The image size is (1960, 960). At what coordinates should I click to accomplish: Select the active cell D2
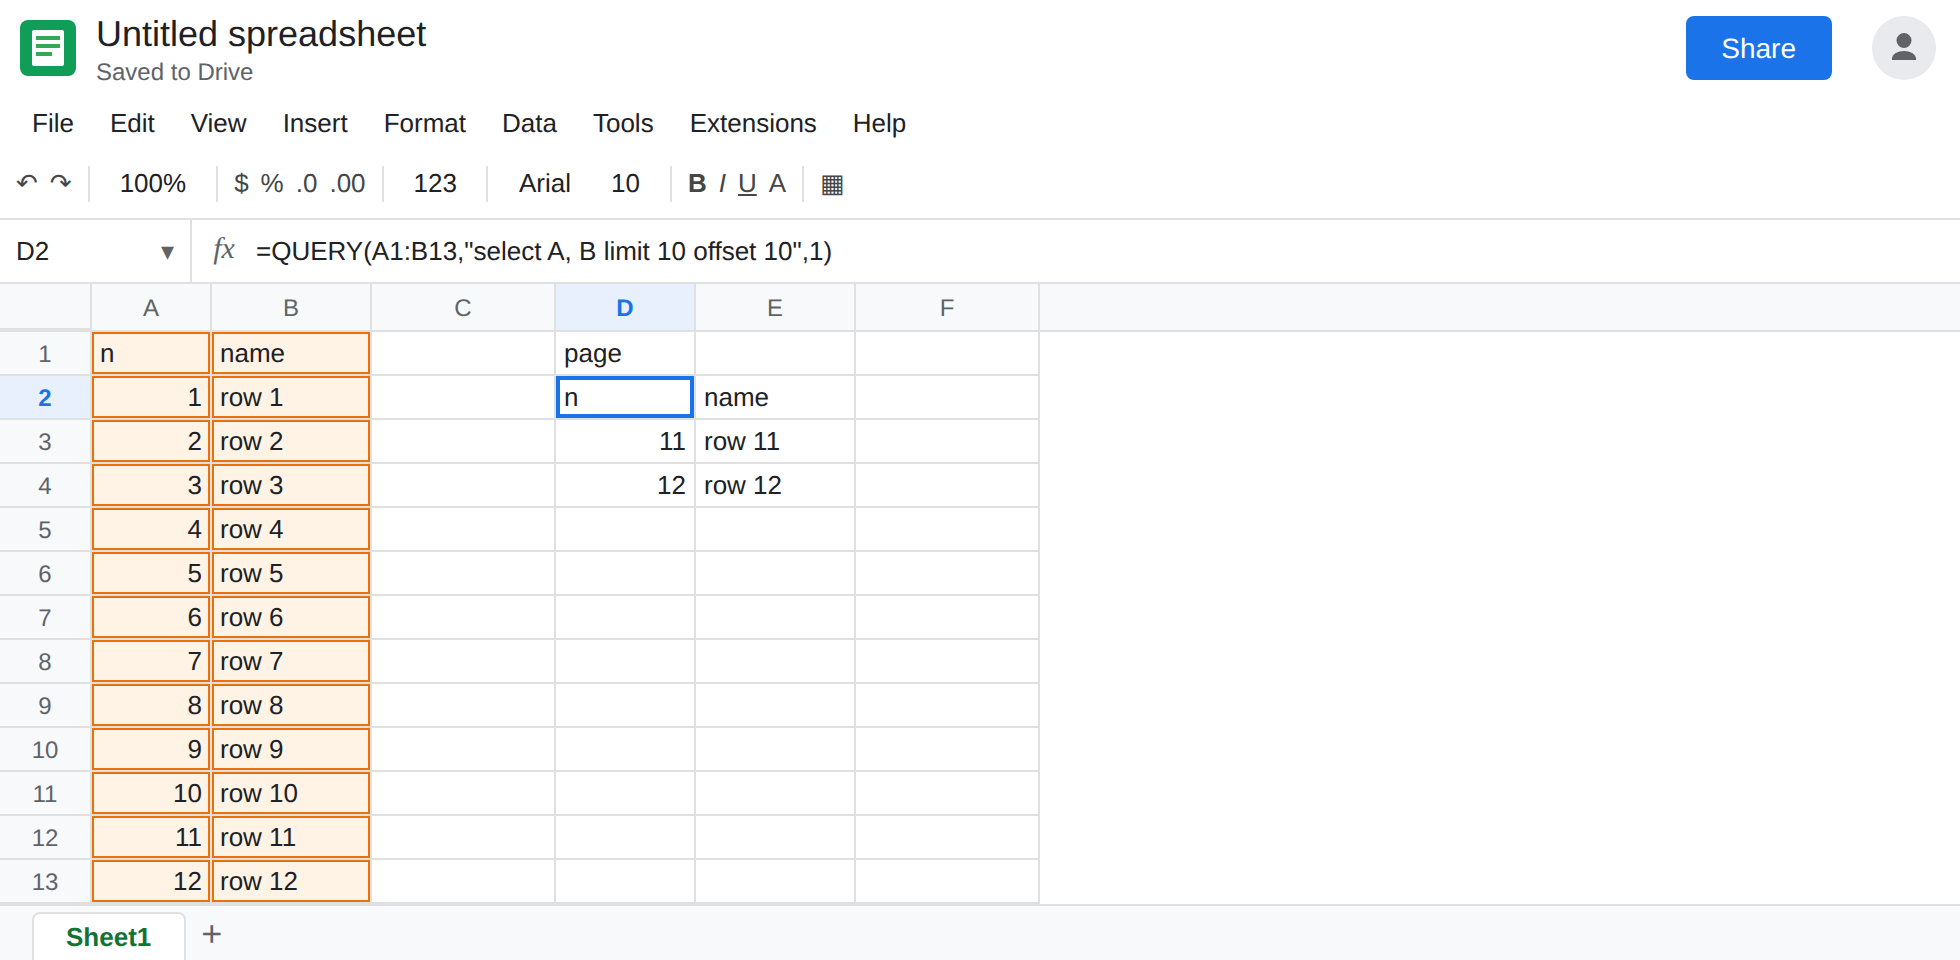(x=625, y=398)
